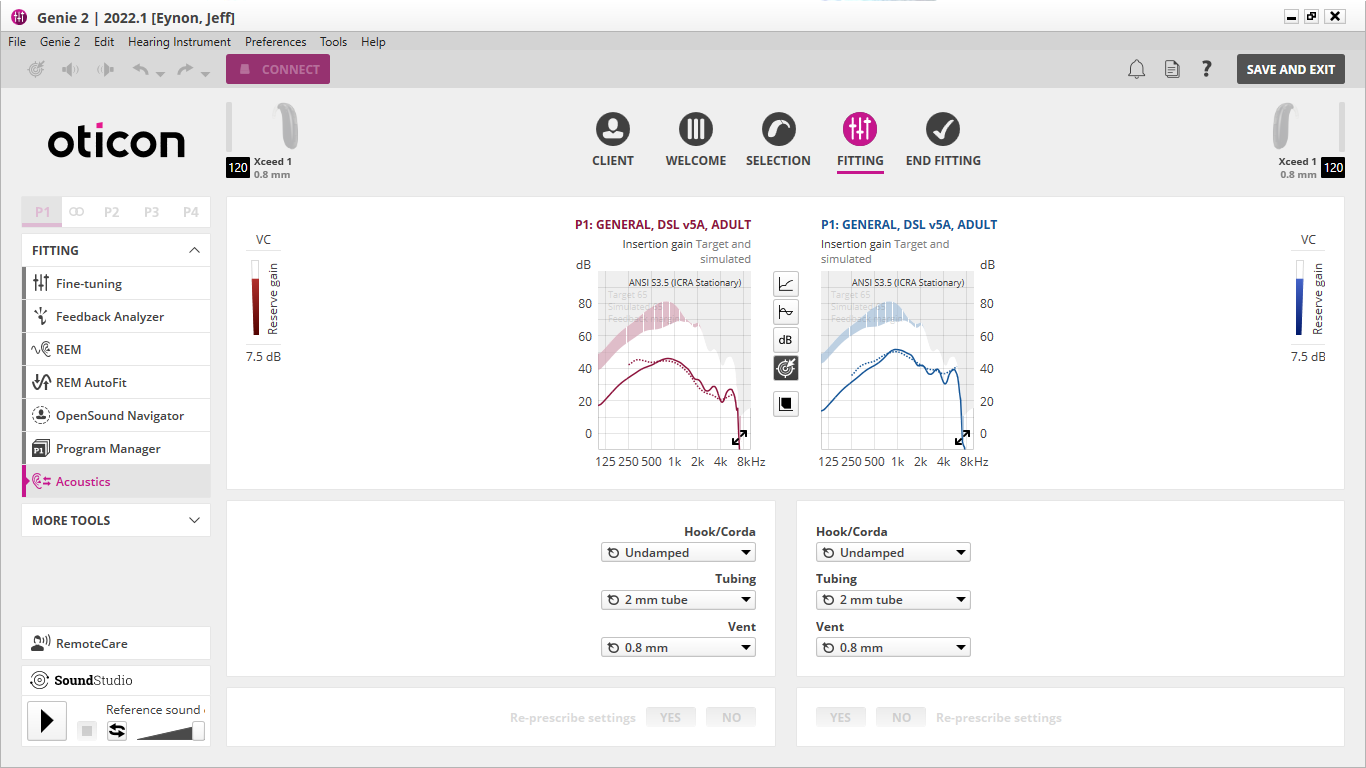Open OpenSound Navigator

(x=116, y=415)
